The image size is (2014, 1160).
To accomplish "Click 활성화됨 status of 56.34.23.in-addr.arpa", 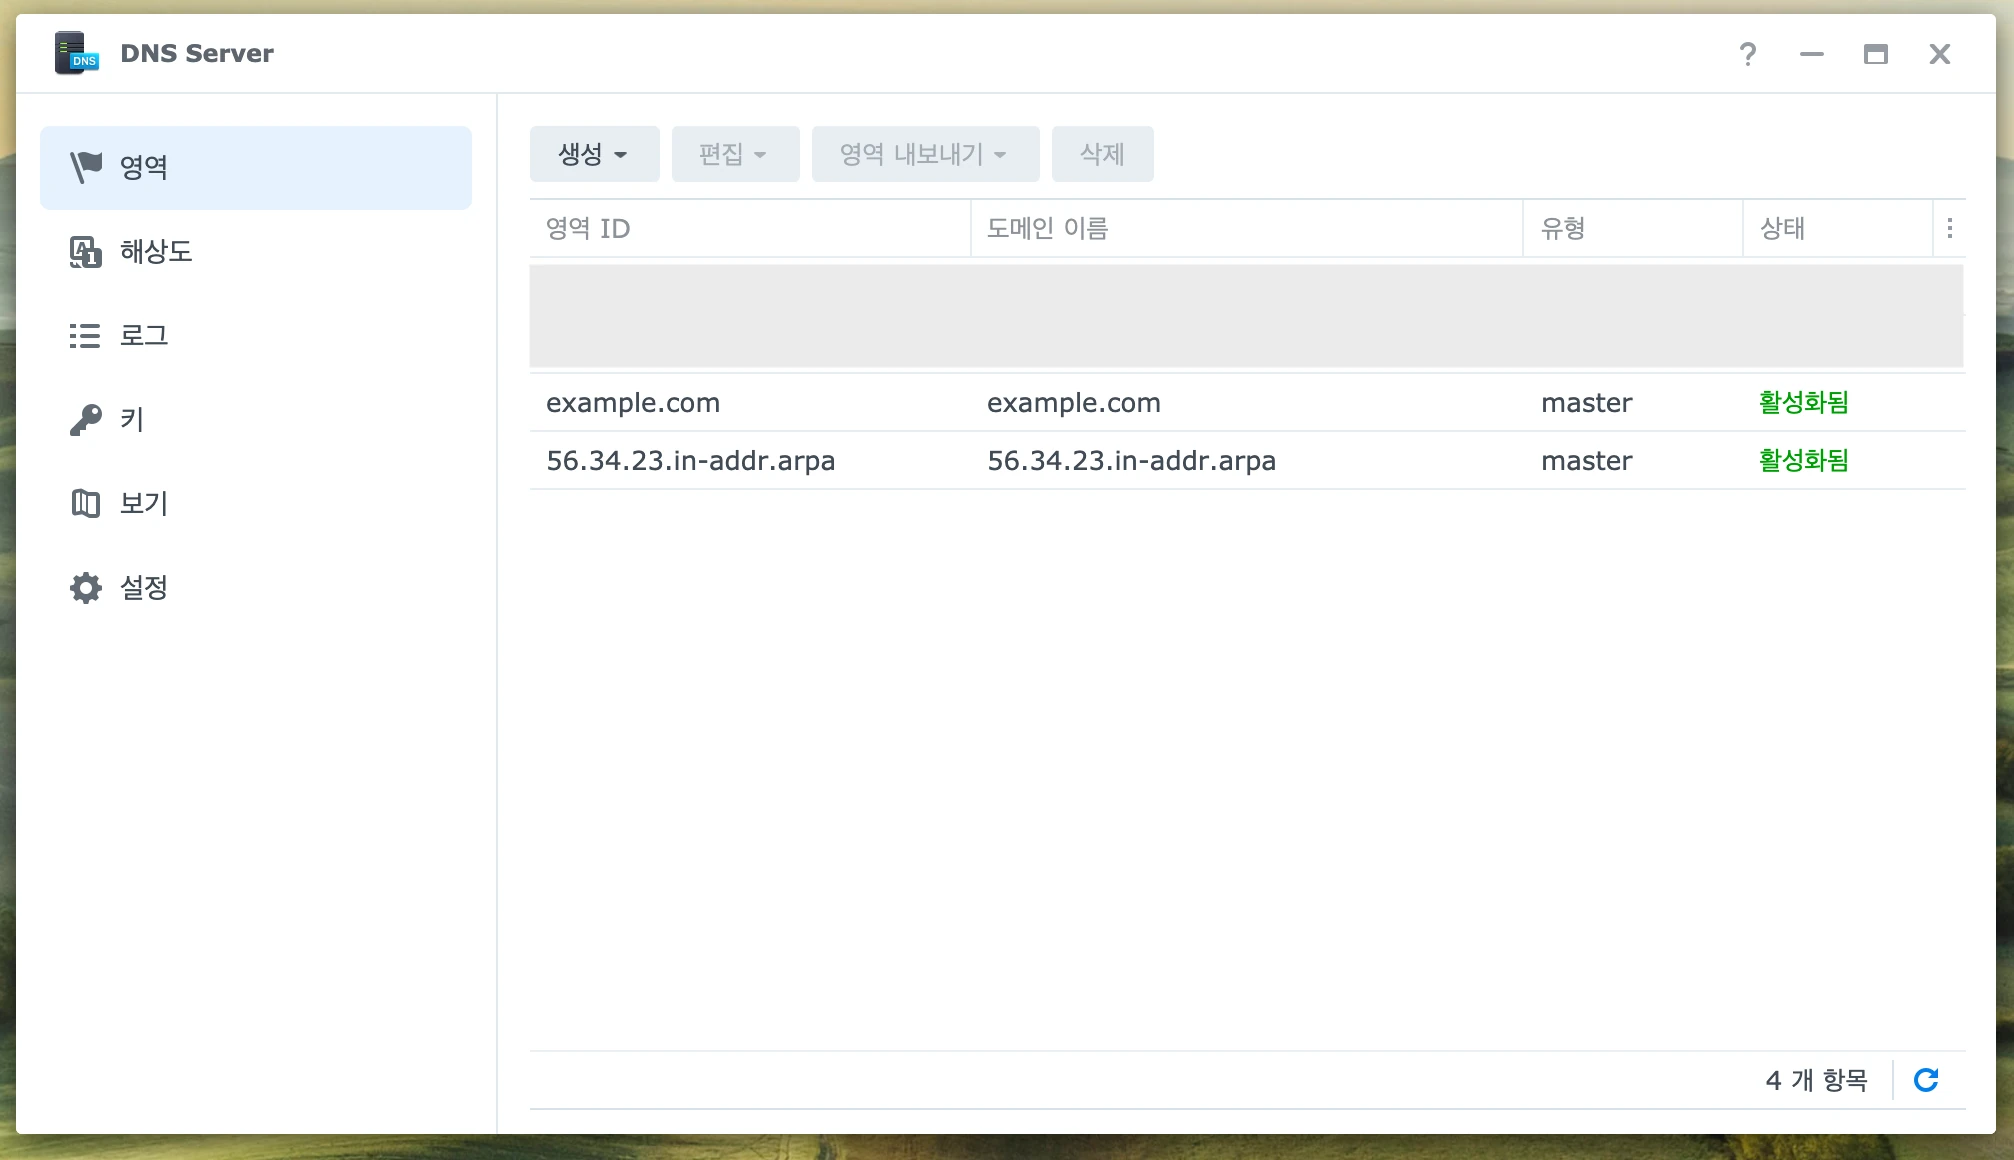I will pyautogui.click(x=1804, y=461).
